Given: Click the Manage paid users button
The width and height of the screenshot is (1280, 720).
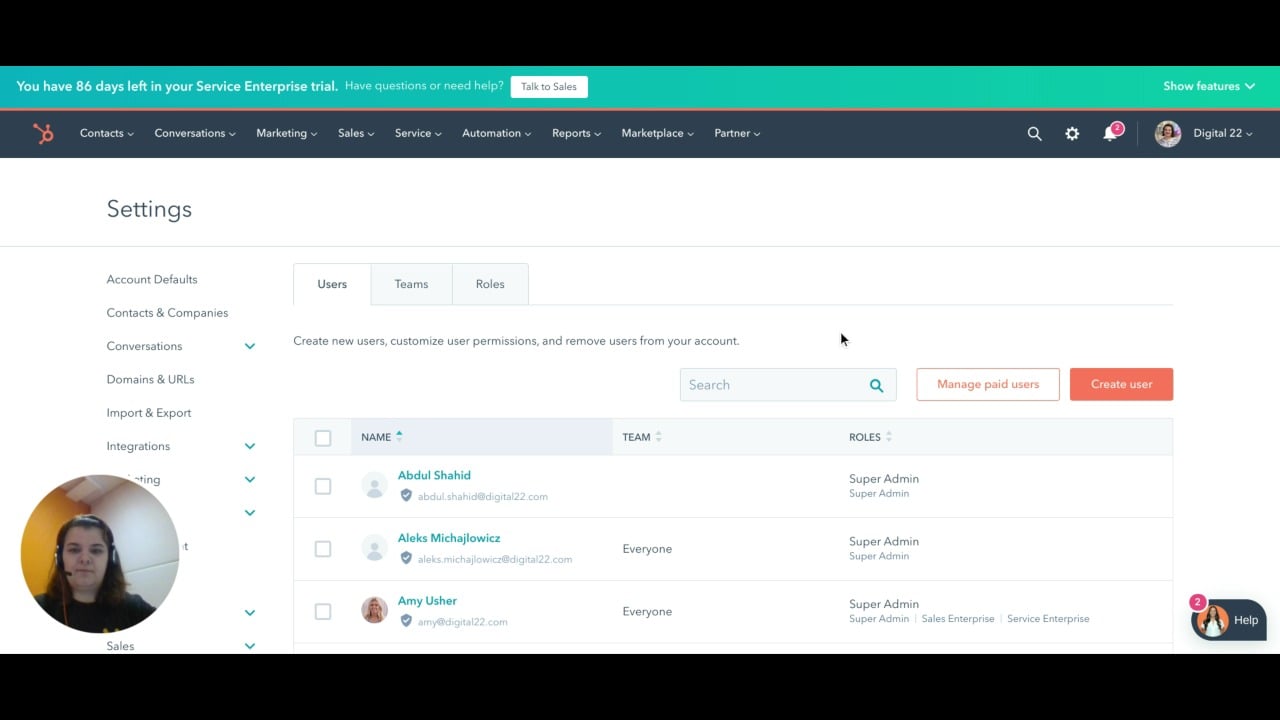Looking at the screenshot, I should tap(987, 384).
